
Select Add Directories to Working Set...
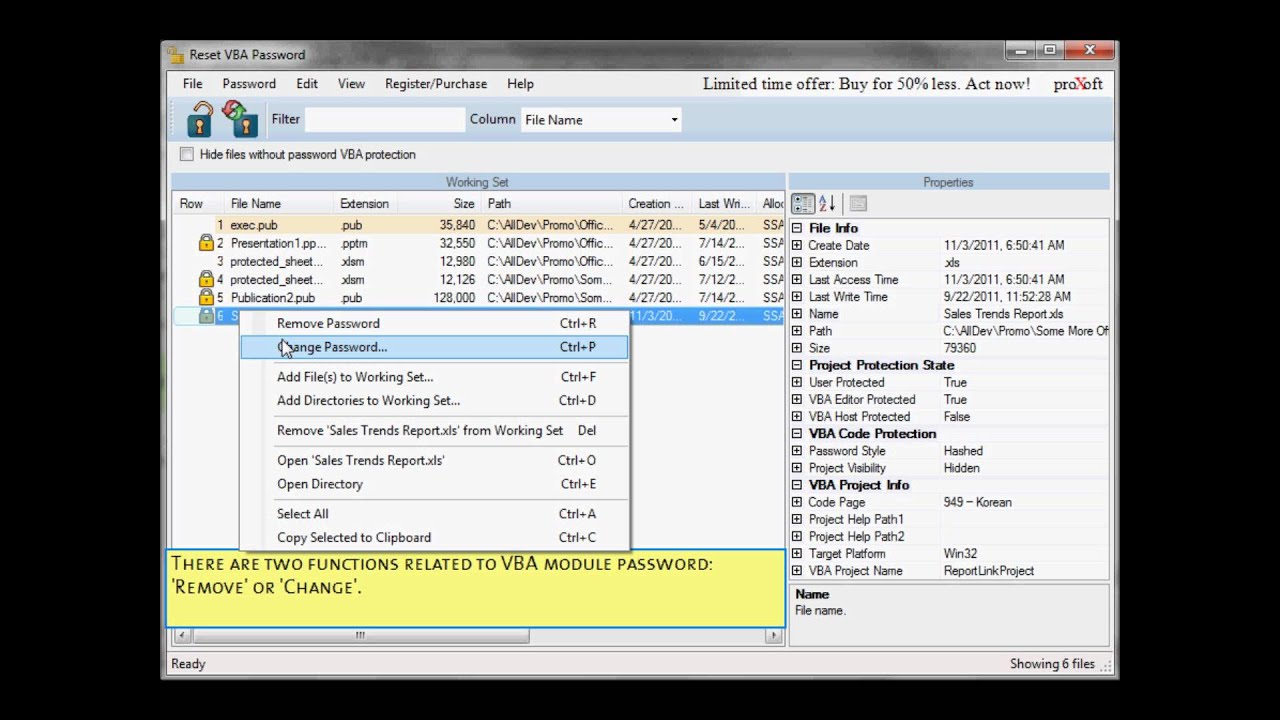click(x=434, y=400)
